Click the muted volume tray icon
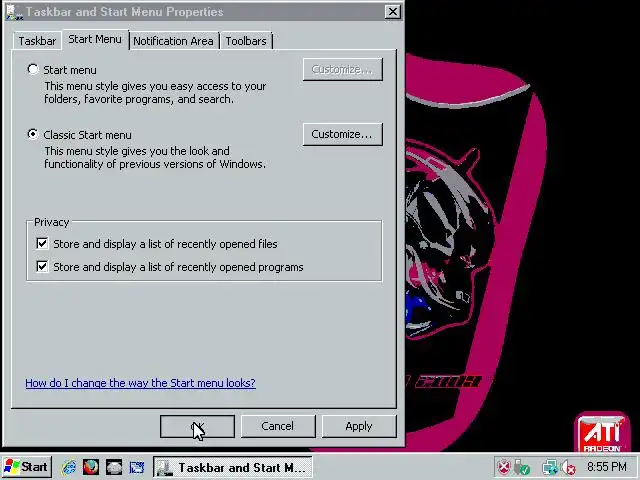The image size is (640, 480). [568, 467]
